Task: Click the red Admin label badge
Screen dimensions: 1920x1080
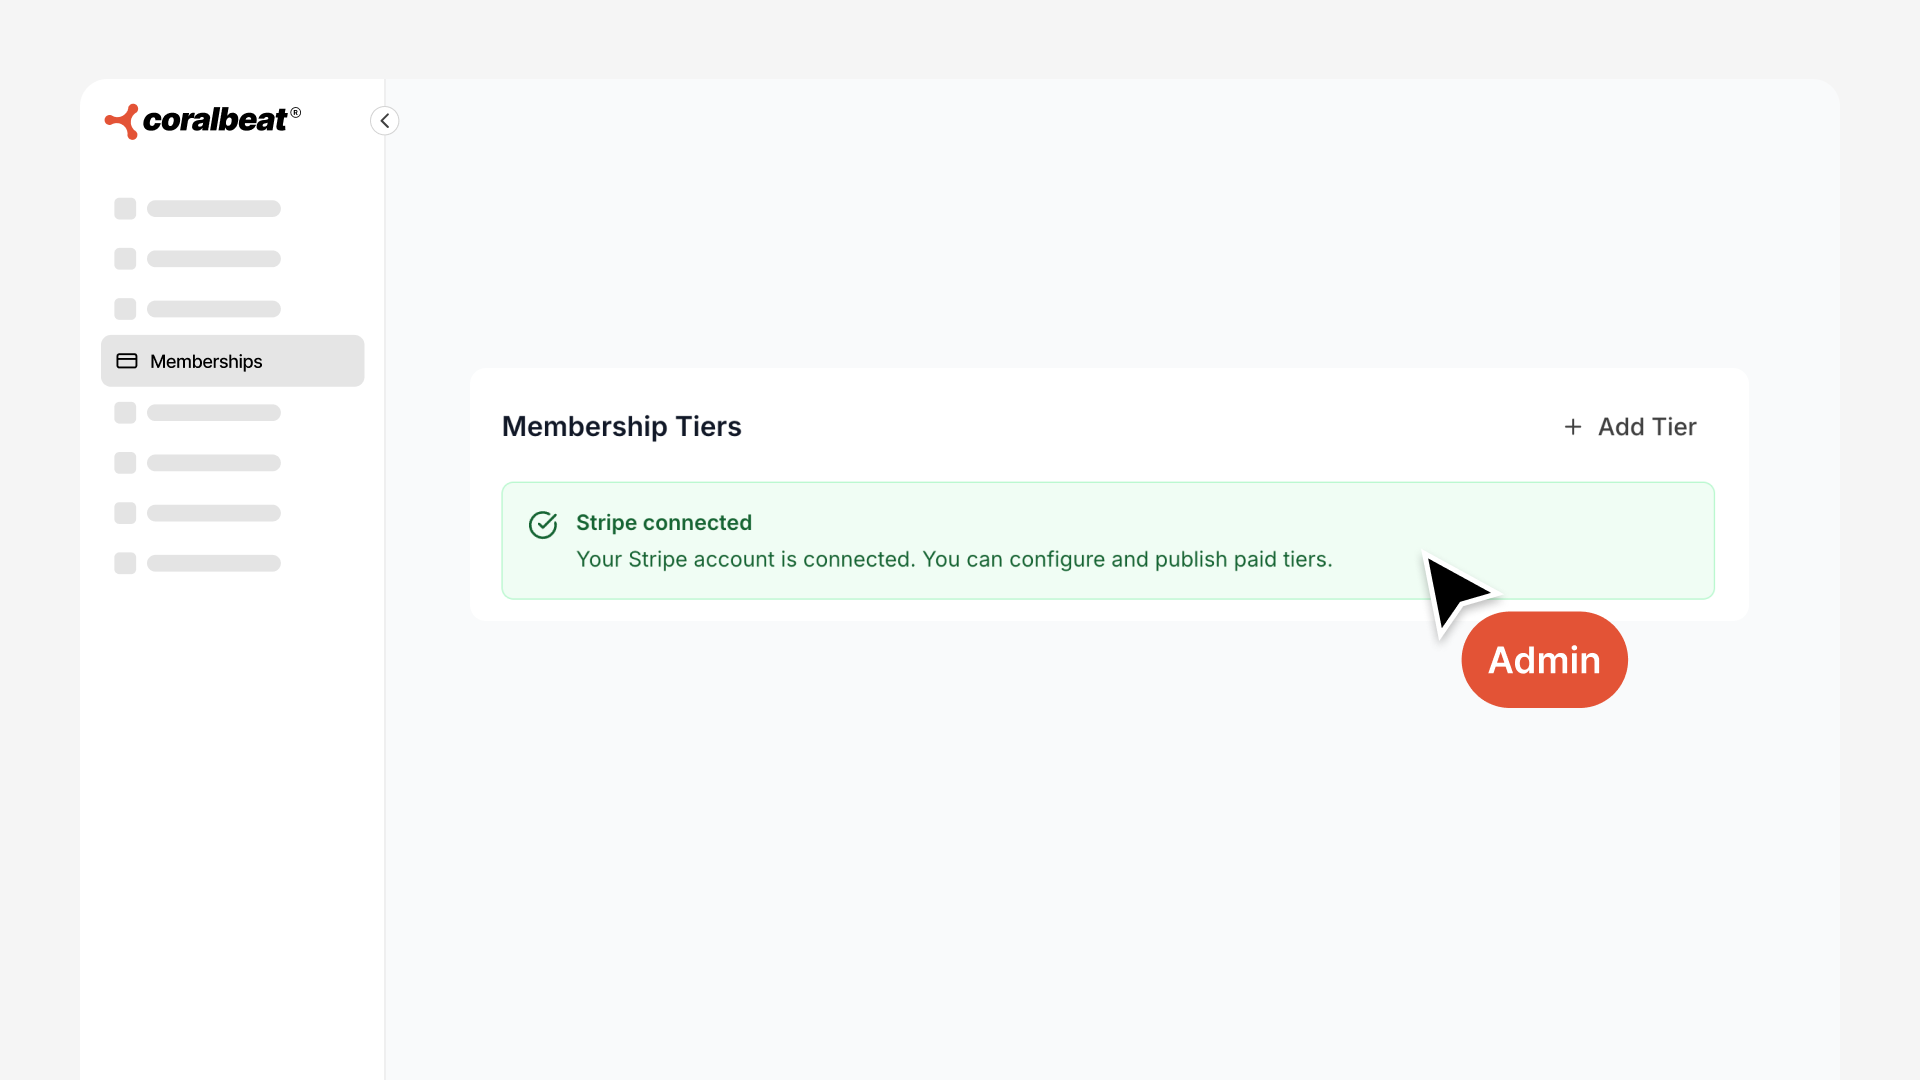Action: pyautogui.click(x=1544, y=660)
